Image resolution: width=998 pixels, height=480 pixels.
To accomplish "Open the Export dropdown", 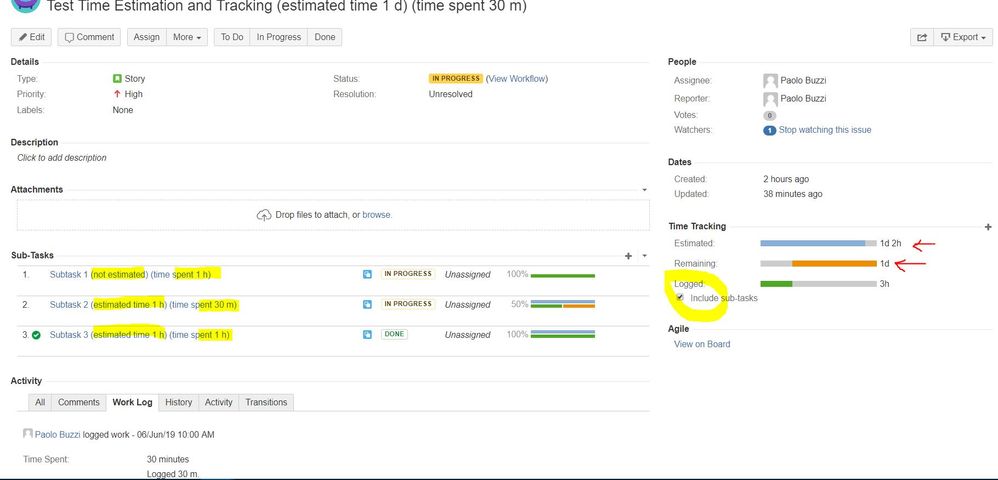I will (x=963, y=37).
